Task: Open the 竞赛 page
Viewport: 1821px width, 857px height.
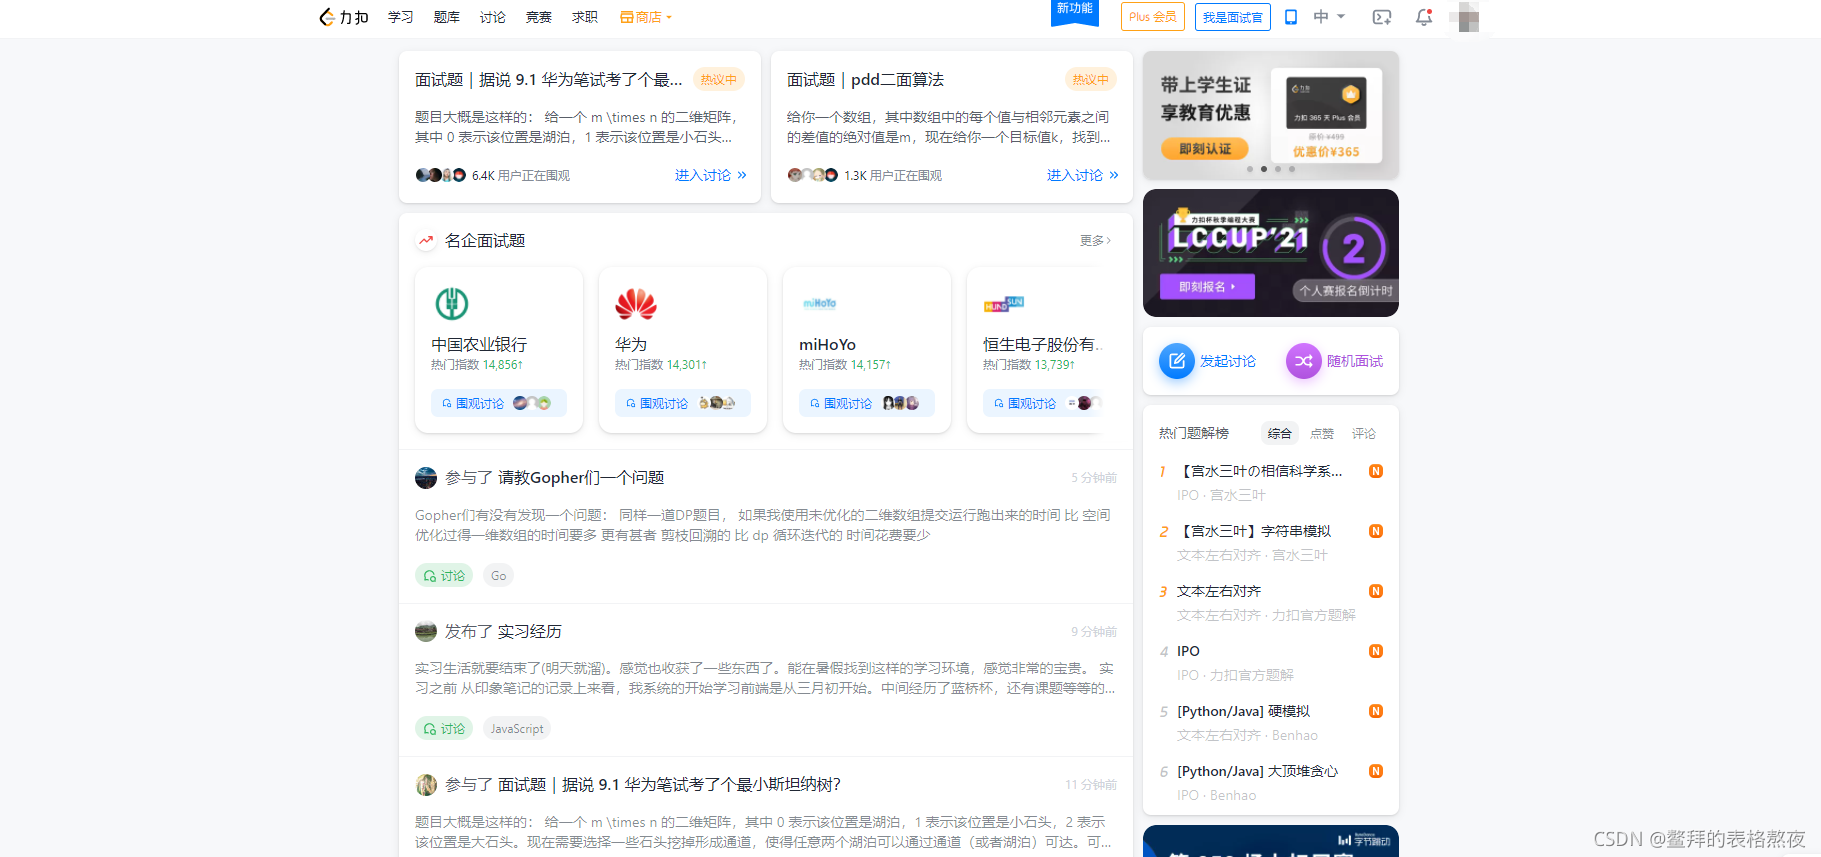Action: (538, 17)
